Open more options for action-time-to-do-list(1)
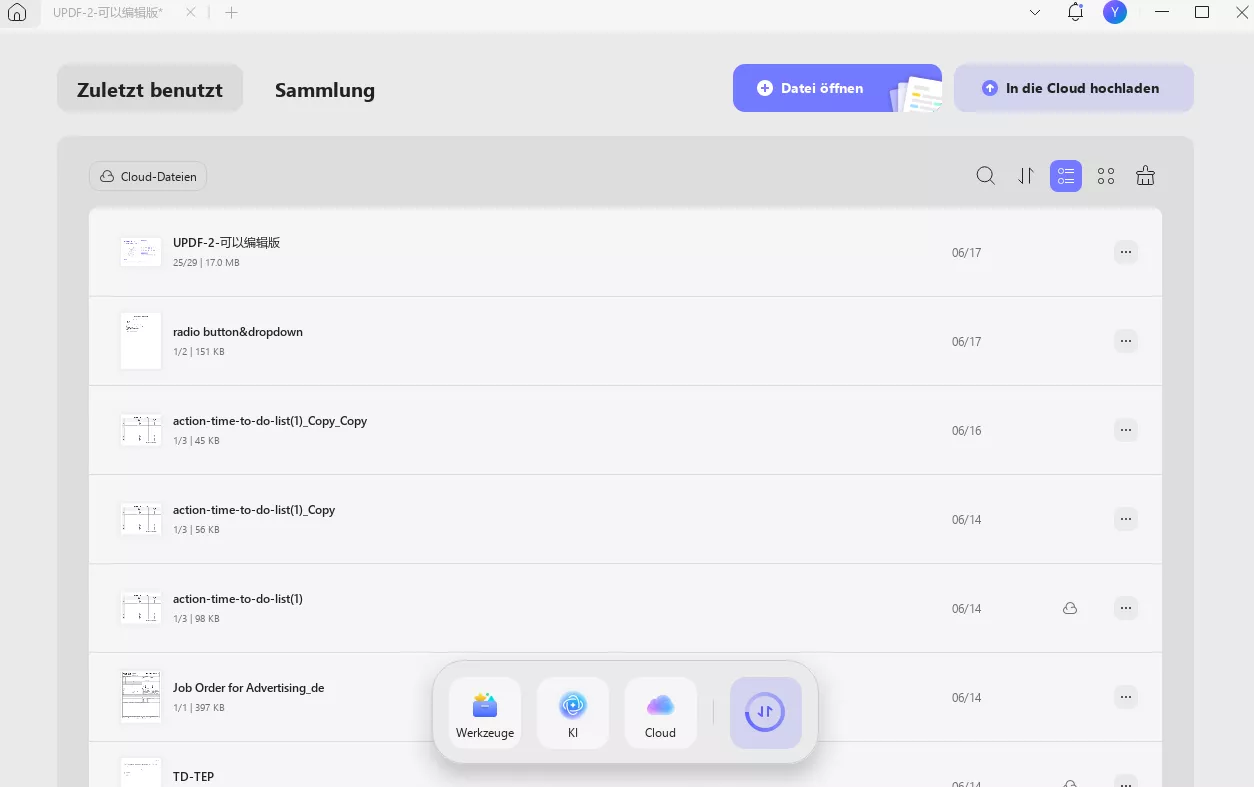 point(1126,608)
